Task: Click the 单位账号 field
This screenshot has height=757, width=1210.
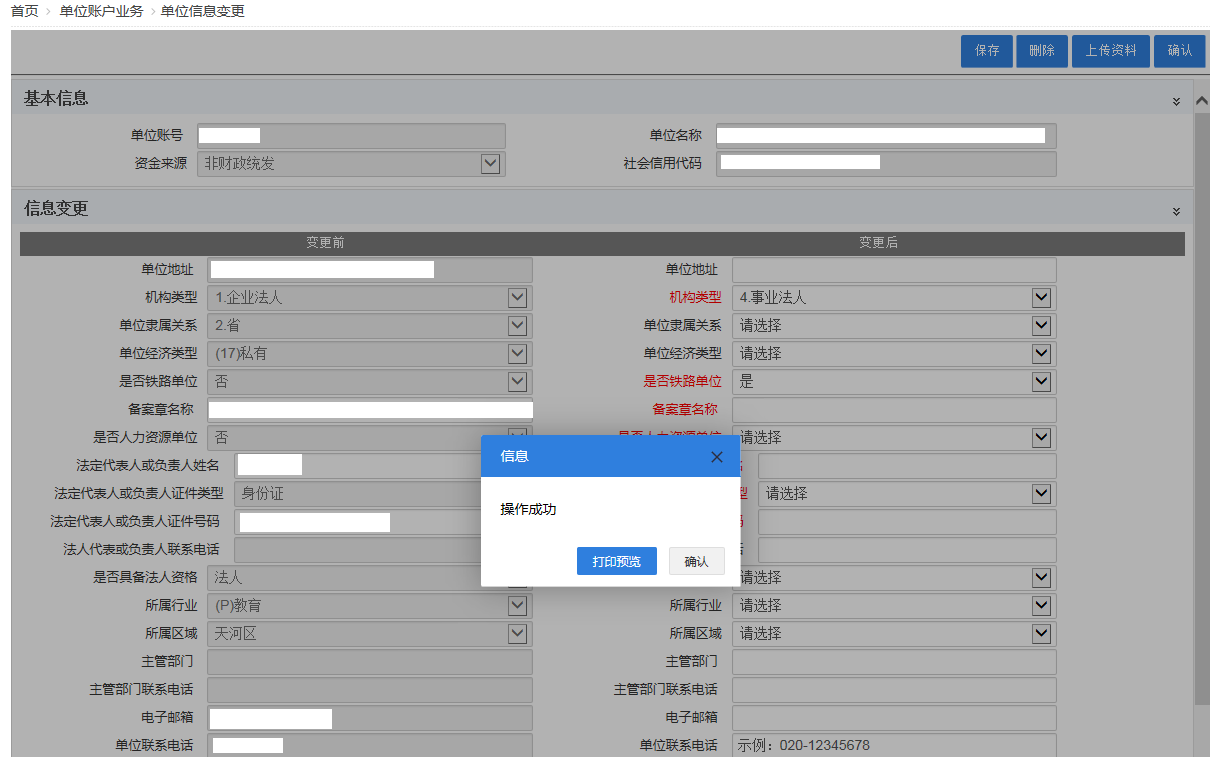Action: coord(351,136)
